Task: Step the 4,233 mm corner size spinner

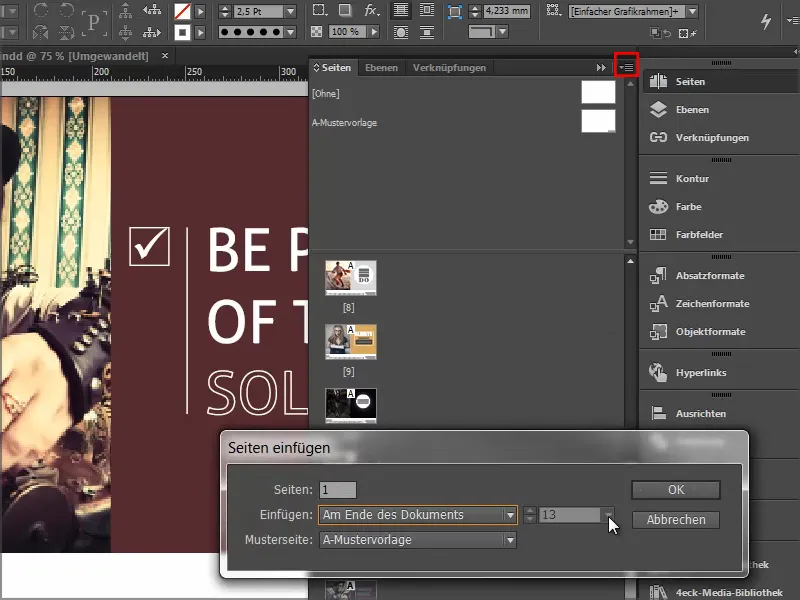Action: point(475,11)
